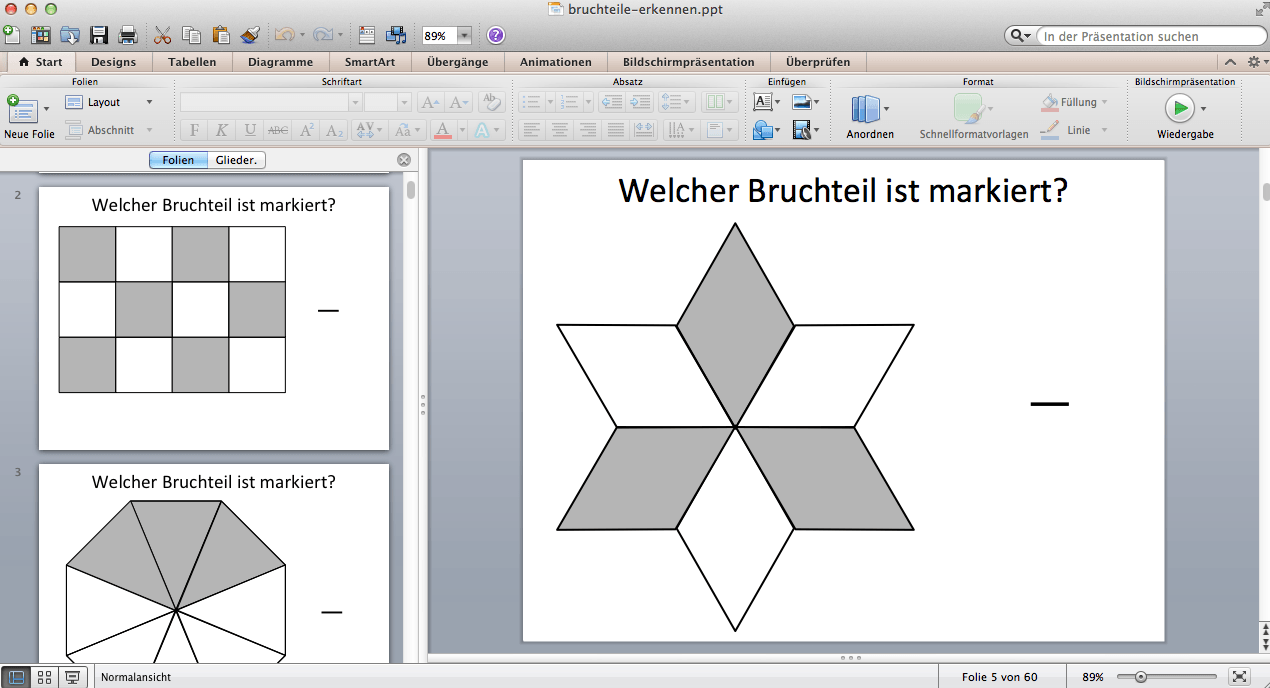Toggle superscript formatting
The image size is (1270, 688).
coord(307,130)
